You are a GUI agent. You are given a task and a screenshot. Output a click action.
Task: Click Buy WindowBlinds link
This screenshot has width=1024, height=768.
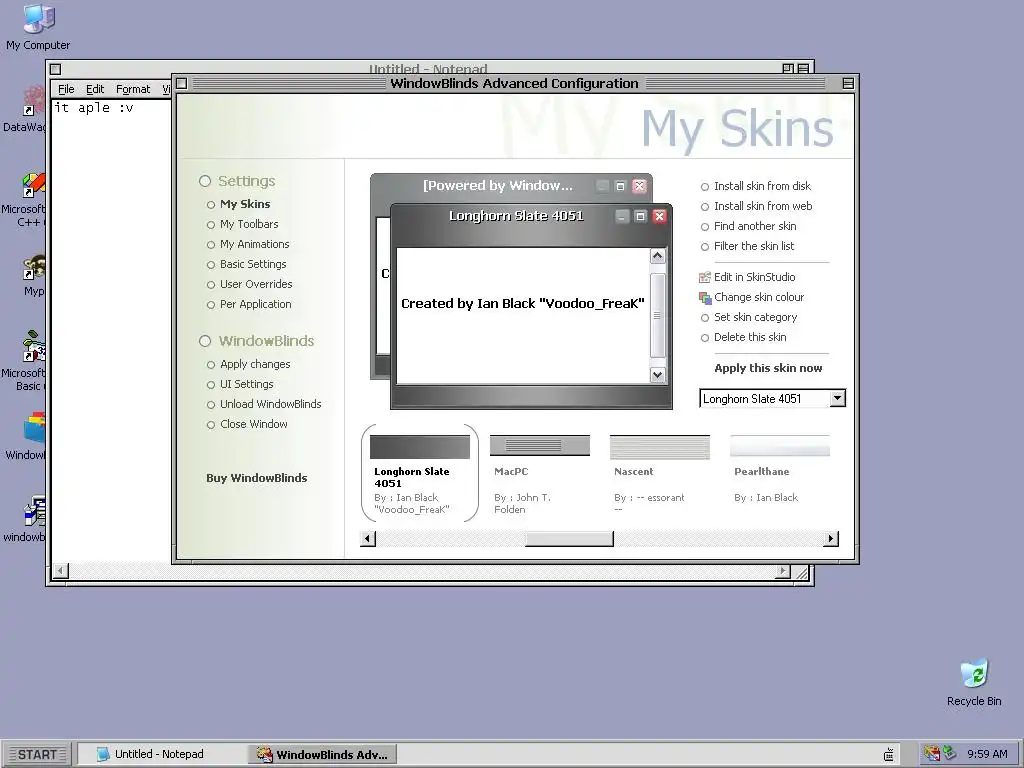point(257,478)
